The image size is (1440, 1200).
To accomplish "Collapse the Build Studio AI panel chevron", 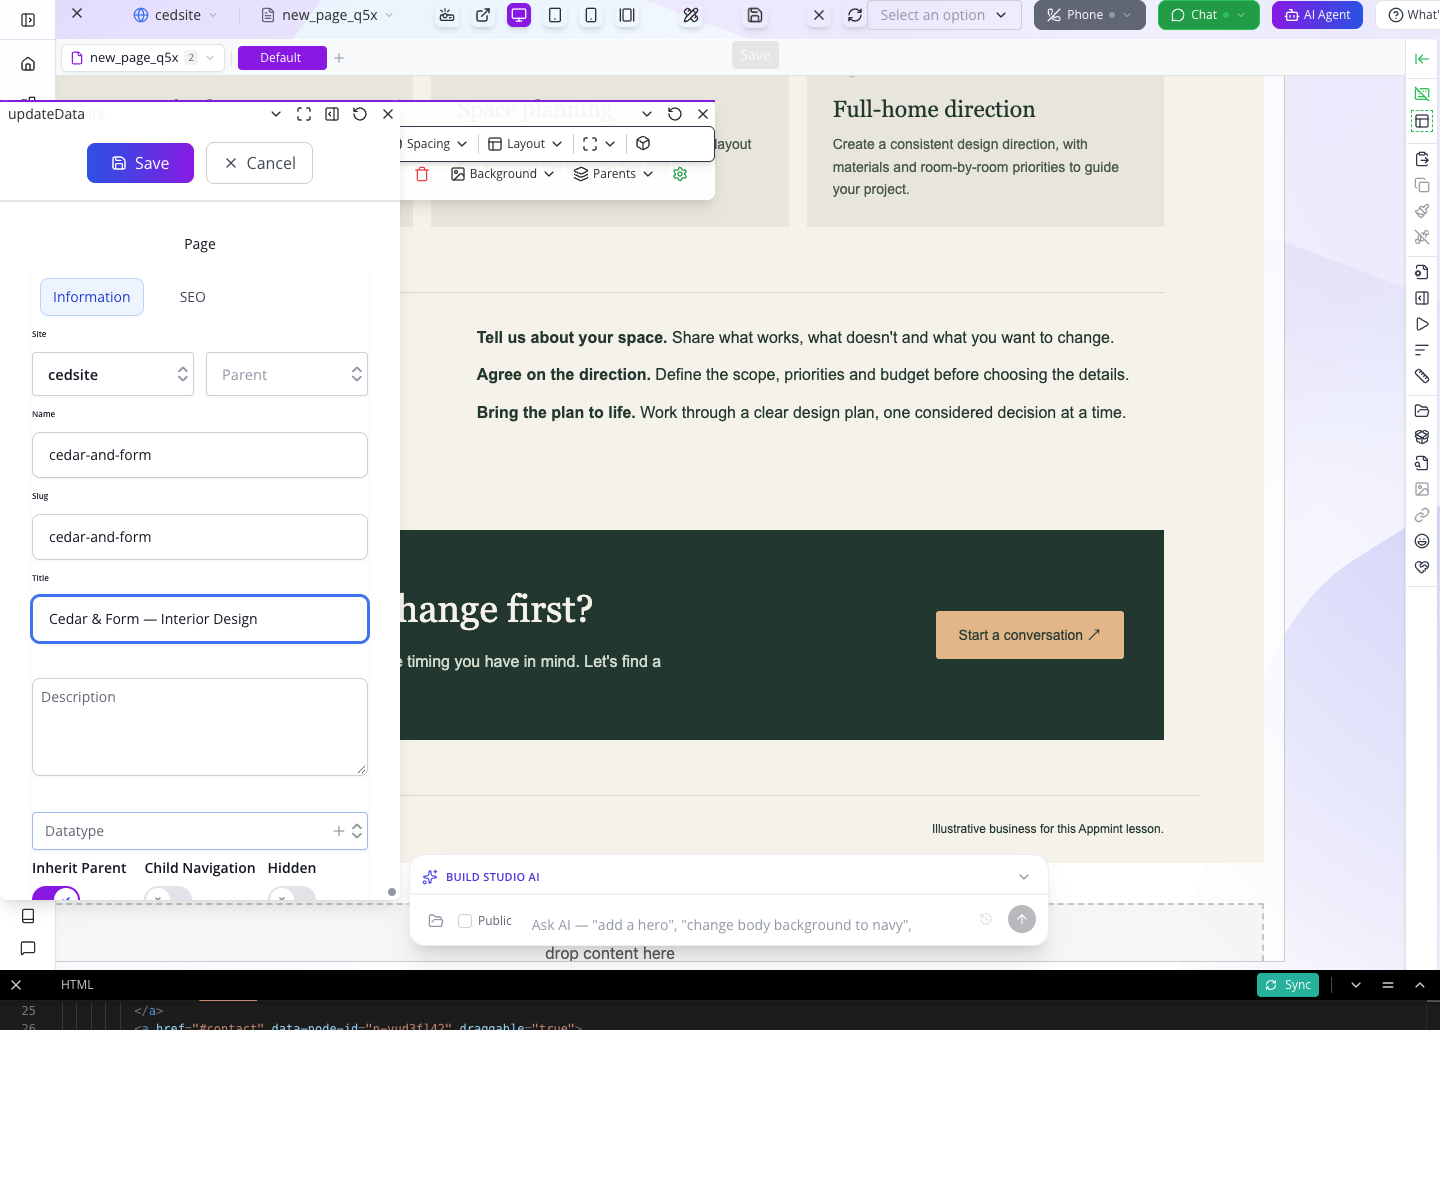I will tap(1024, 877).
